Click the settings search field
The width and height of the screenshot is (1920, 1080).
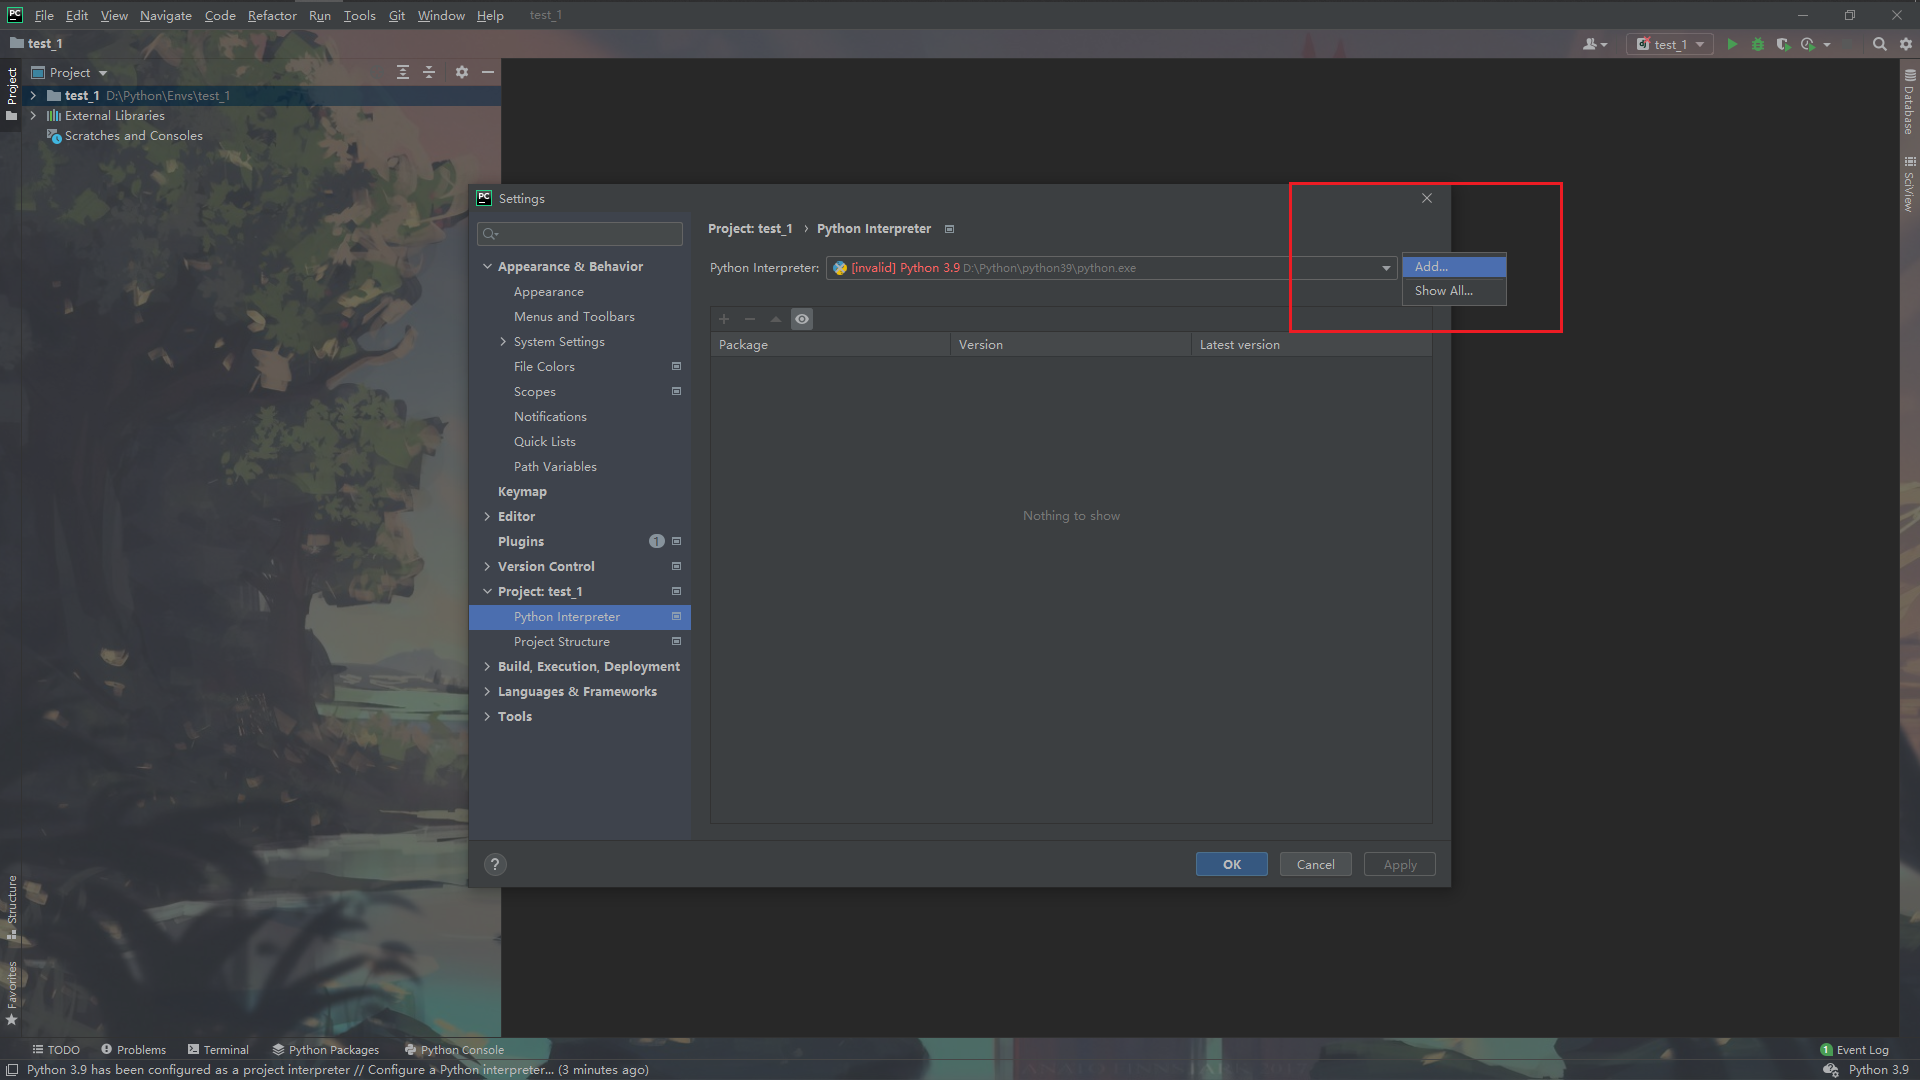click(x=580, y=234)
